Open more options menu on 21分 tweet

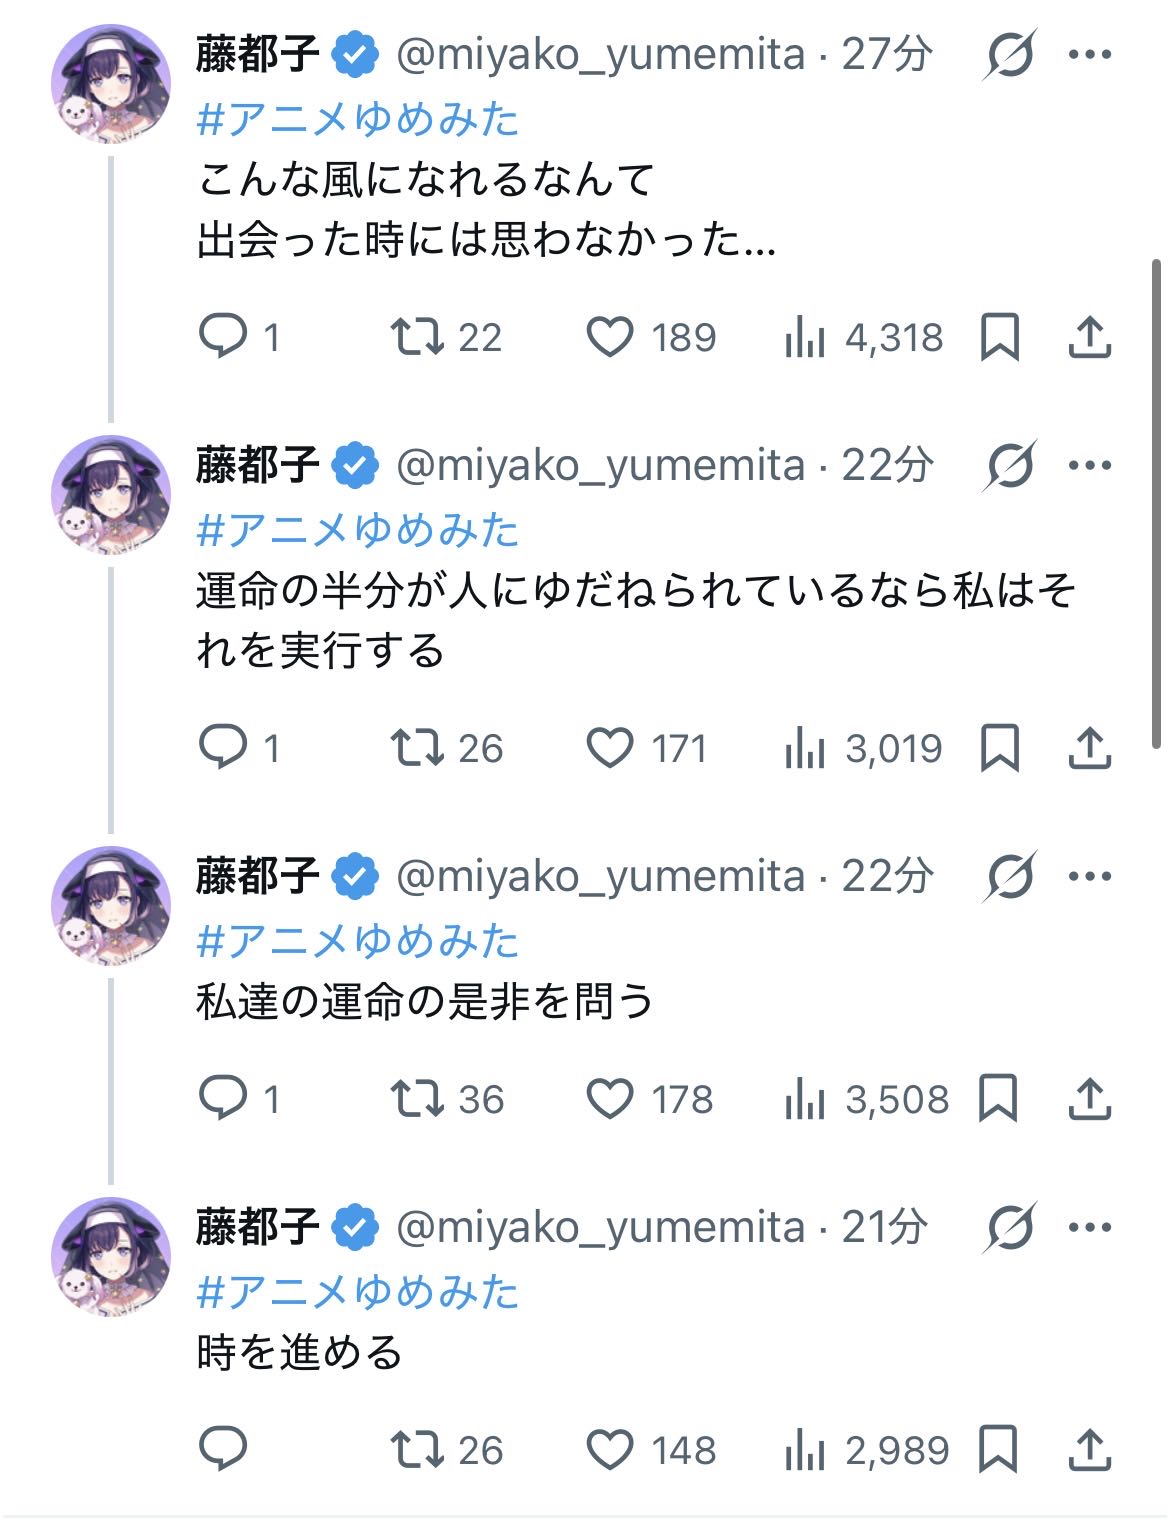[x=1090, y=1227]
